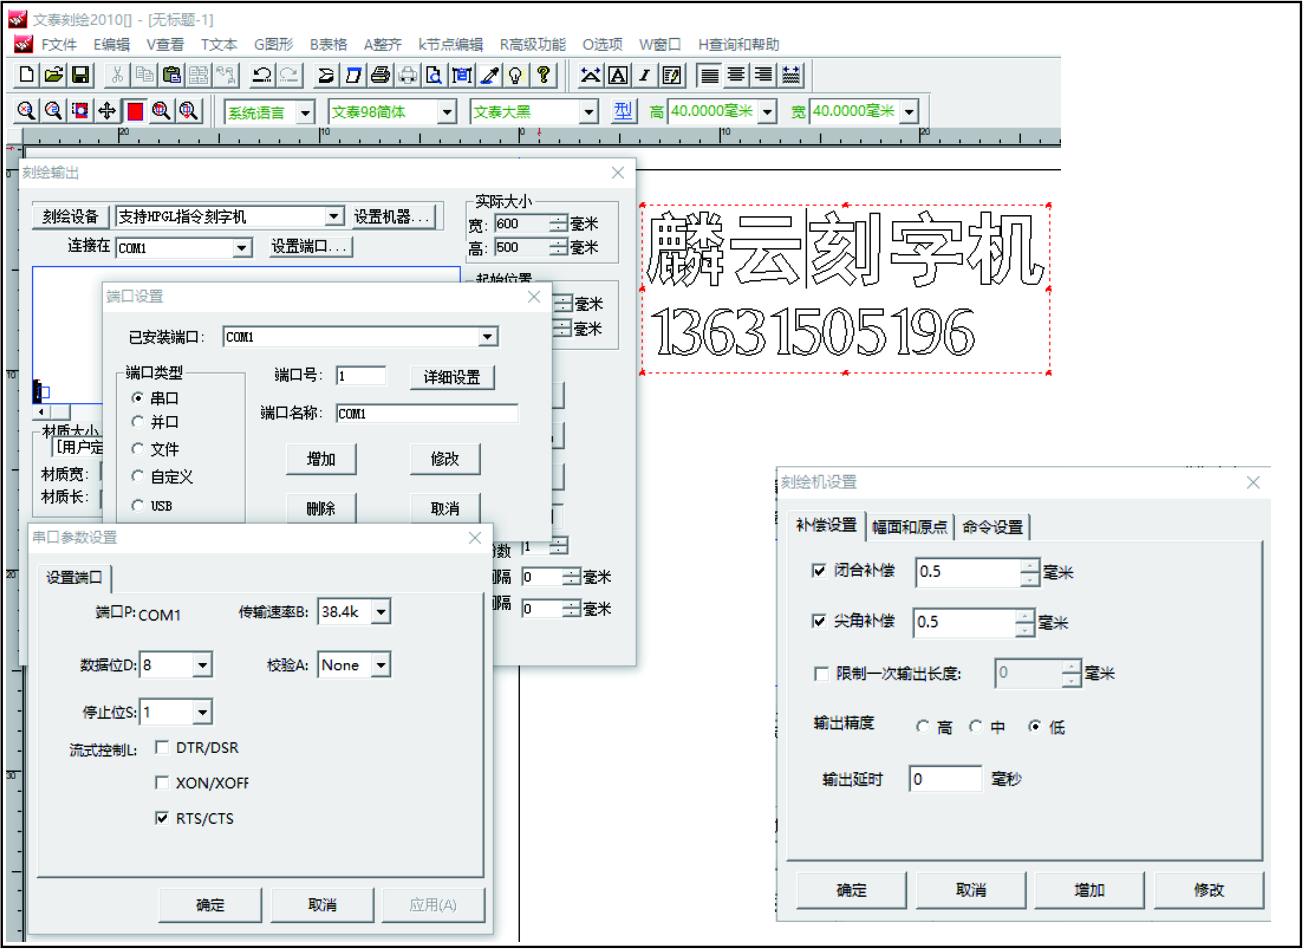Open the F文件 menu

pyautogui.click(x=59, y=44)
